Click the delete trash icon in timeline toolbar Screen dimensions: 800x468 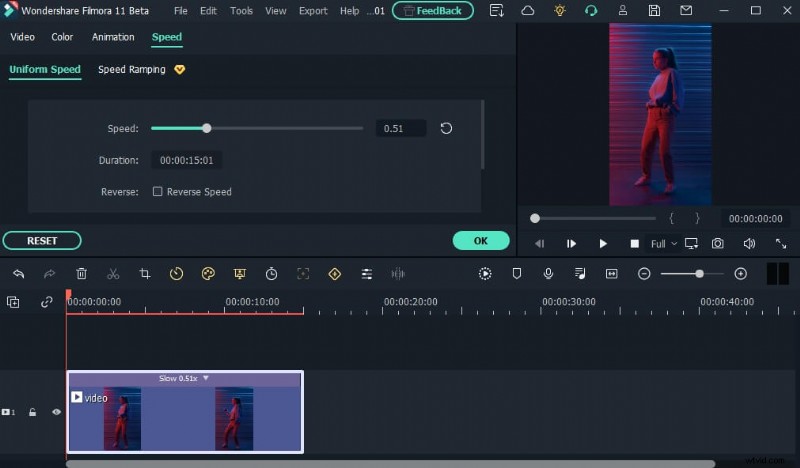pos(82,274)
